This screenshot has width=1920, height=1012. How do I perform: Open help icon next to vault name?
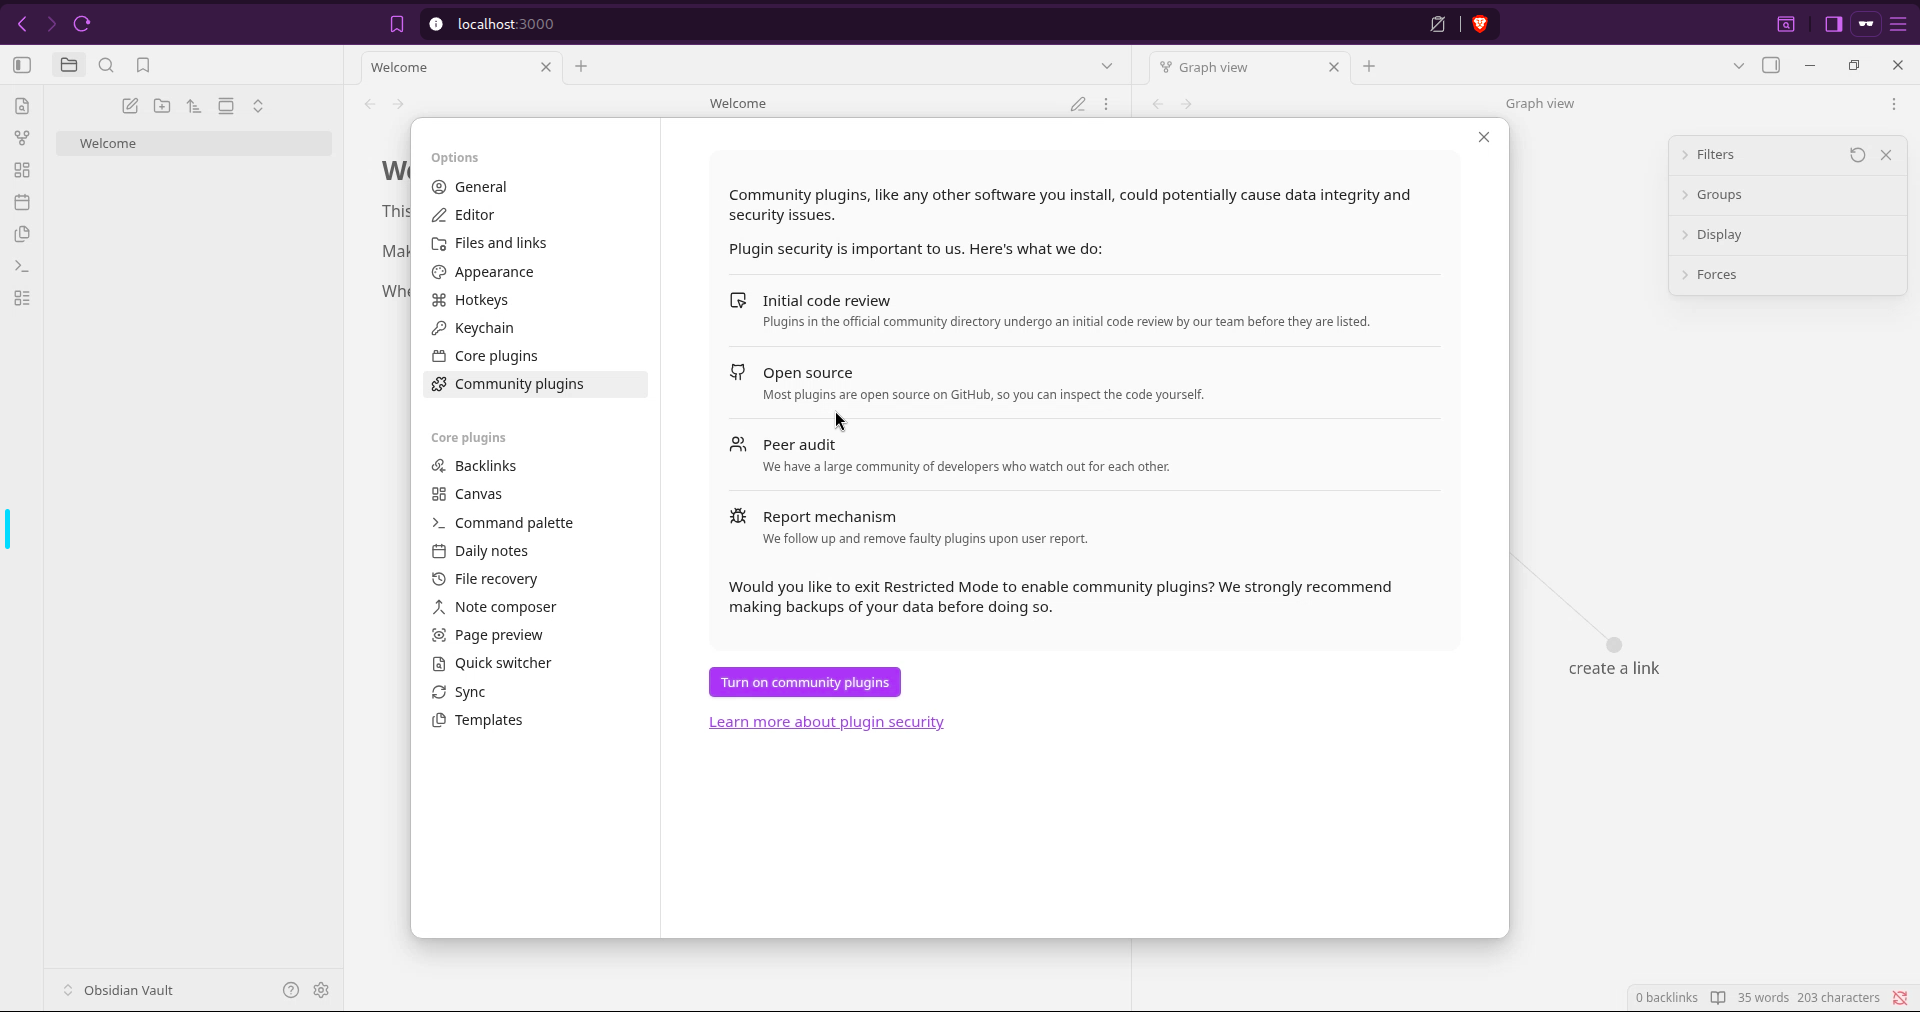click(x=291, y=990)
